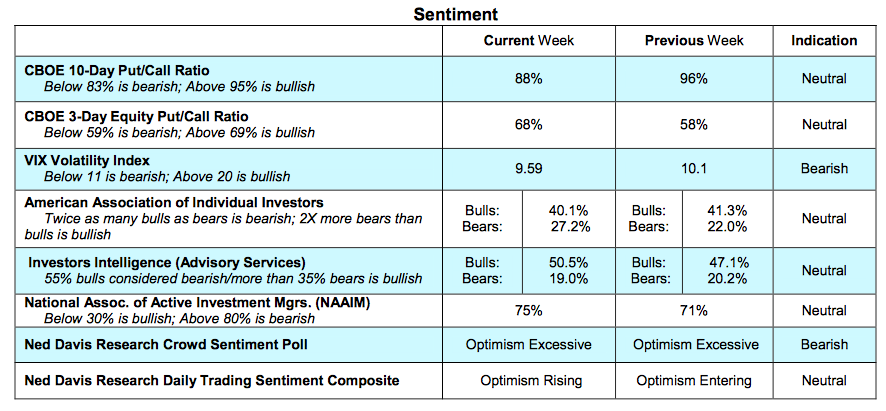Click the Indication column header
The image size is (886, 411).
(824, 41)
